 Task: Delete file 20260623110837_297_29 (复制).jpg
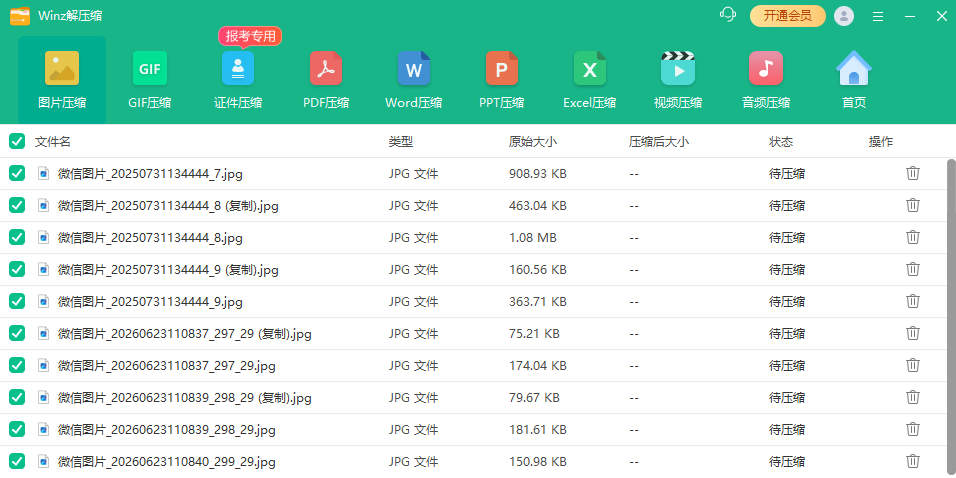[913, 333]
